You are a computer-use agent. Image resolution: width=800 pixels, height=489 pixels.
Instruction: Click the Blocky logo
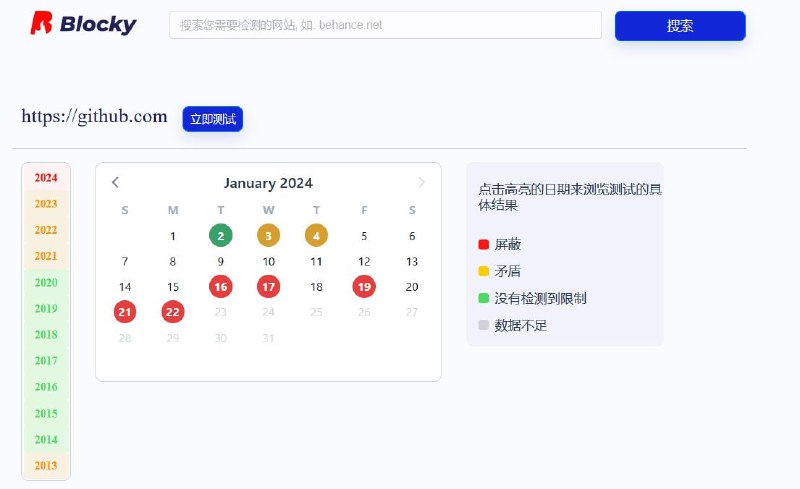83,23
